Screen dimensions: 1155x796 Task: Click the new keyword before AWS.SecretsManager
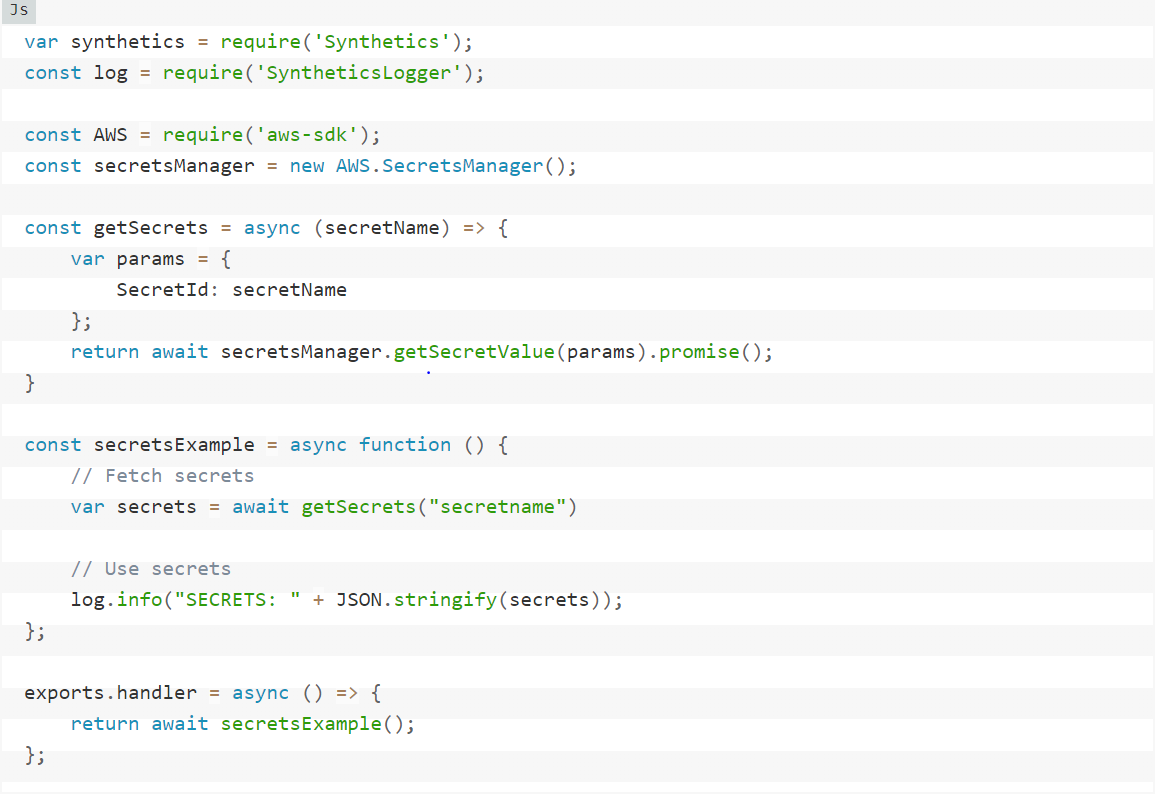[x=307, y=166]
